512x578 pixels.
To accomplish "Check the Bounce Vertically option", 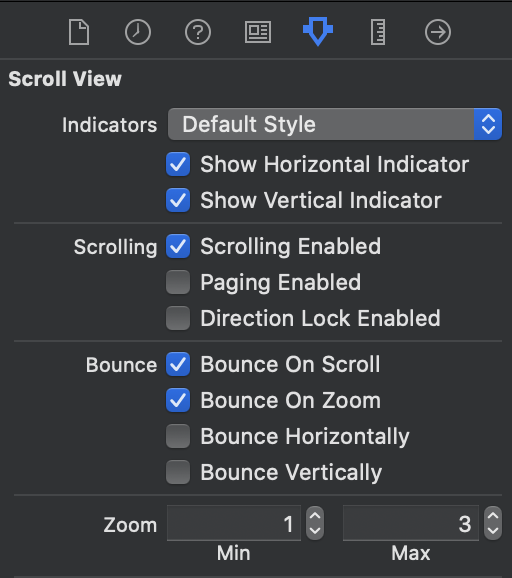I will [x=178, y=472].
